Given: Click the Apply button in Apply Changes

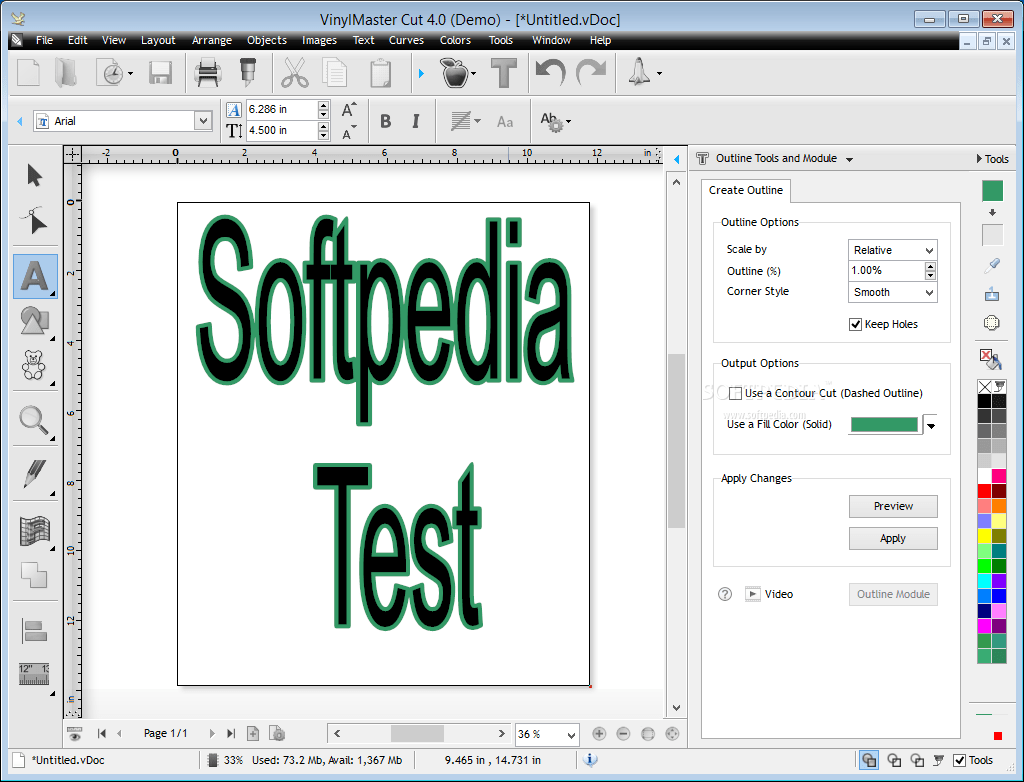Looking at the screenshot, I should point(892,538).
